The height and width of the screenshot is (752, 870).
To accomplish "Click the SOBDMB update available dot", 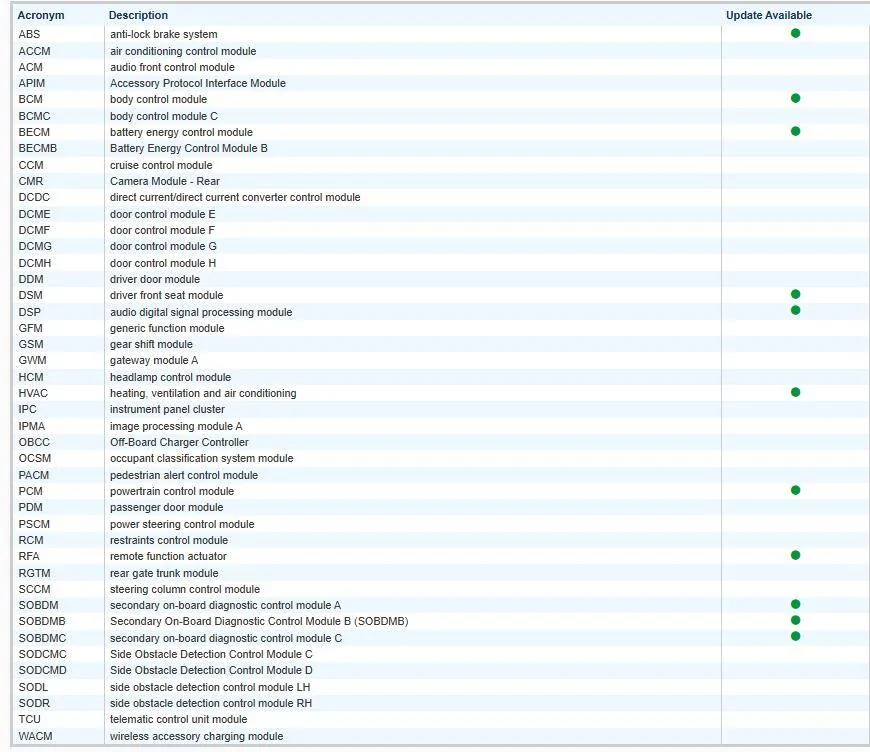I will coord(795,620).
